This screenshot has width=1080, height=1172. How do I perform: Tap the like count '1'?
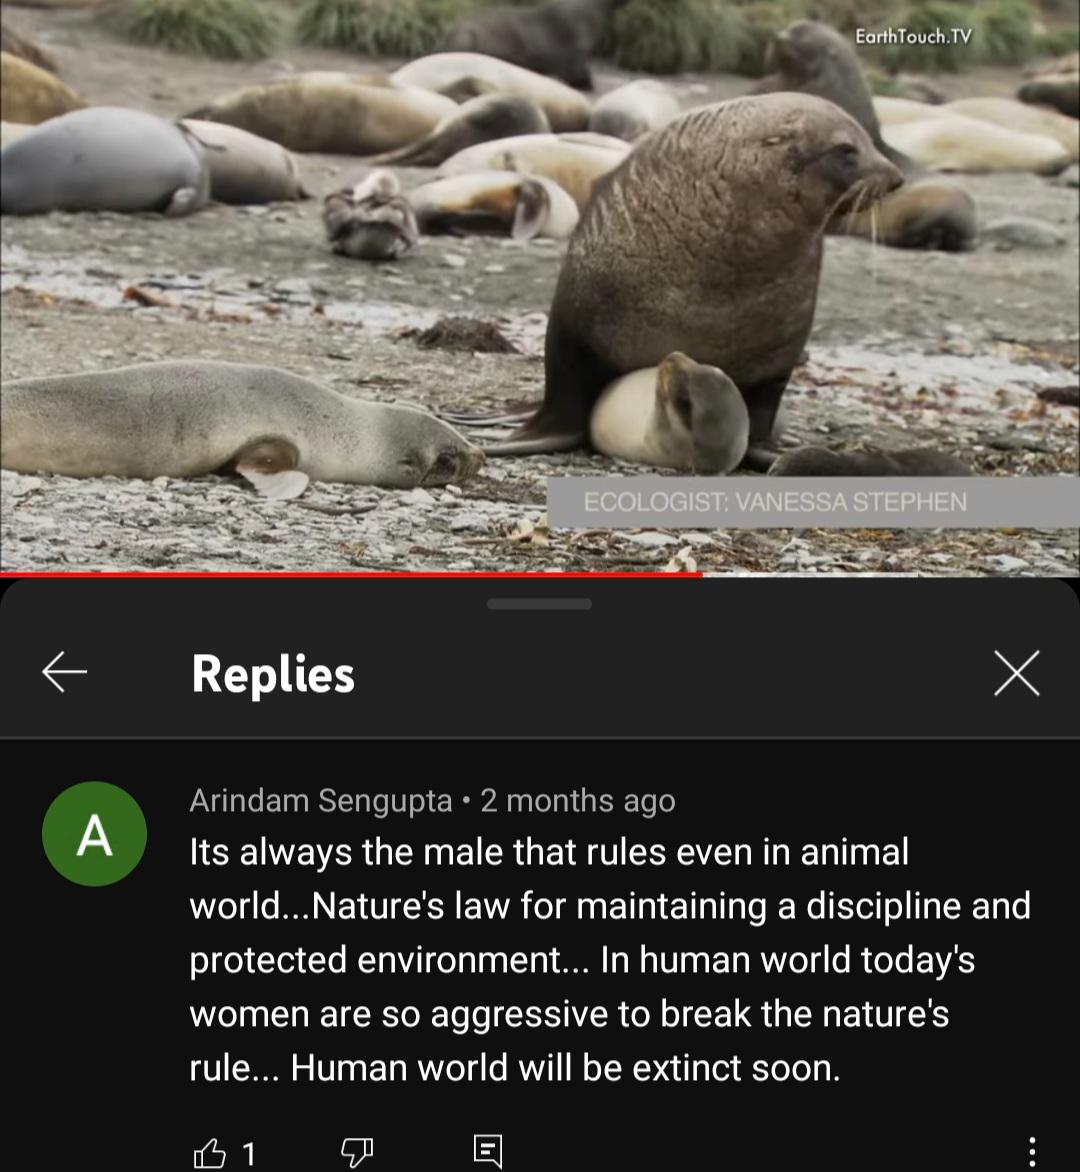click(249, 1154)
